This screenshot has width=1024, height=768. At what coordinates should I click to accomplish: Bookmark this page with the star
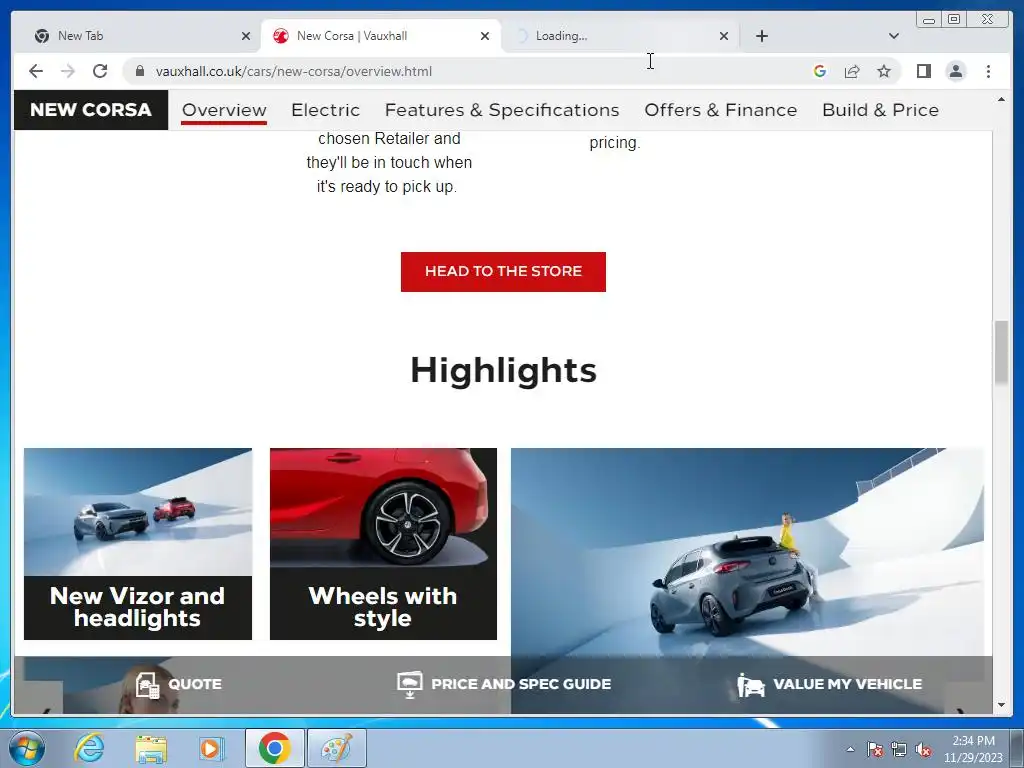click(x=884, y=71)
